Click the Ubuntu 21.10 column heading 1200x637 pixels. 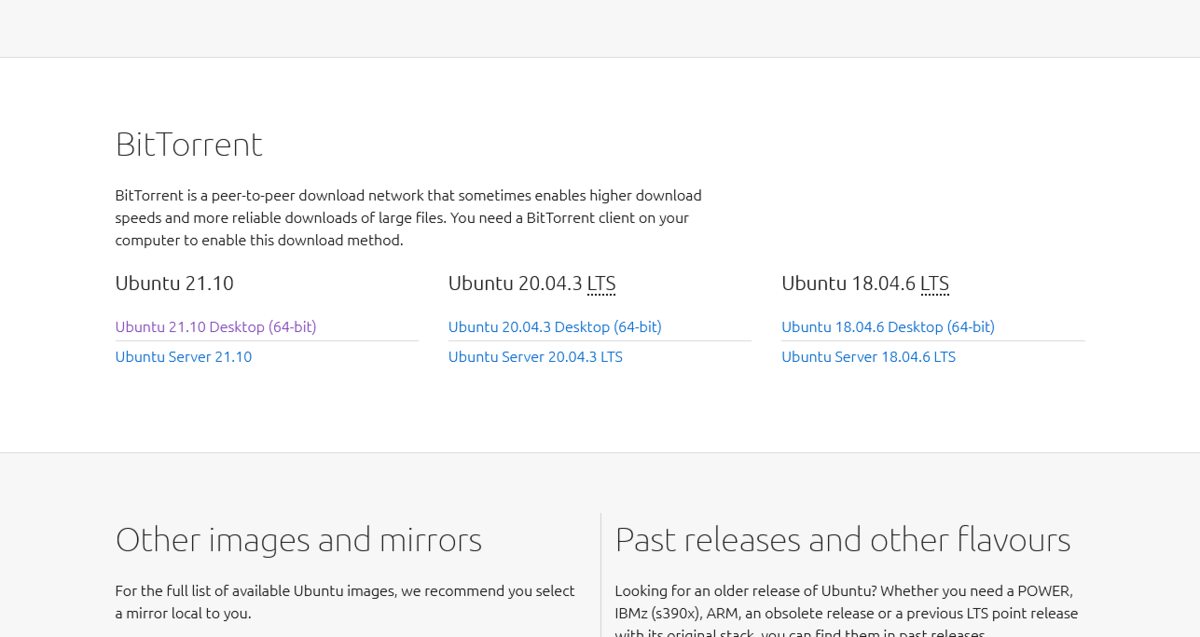174,283
